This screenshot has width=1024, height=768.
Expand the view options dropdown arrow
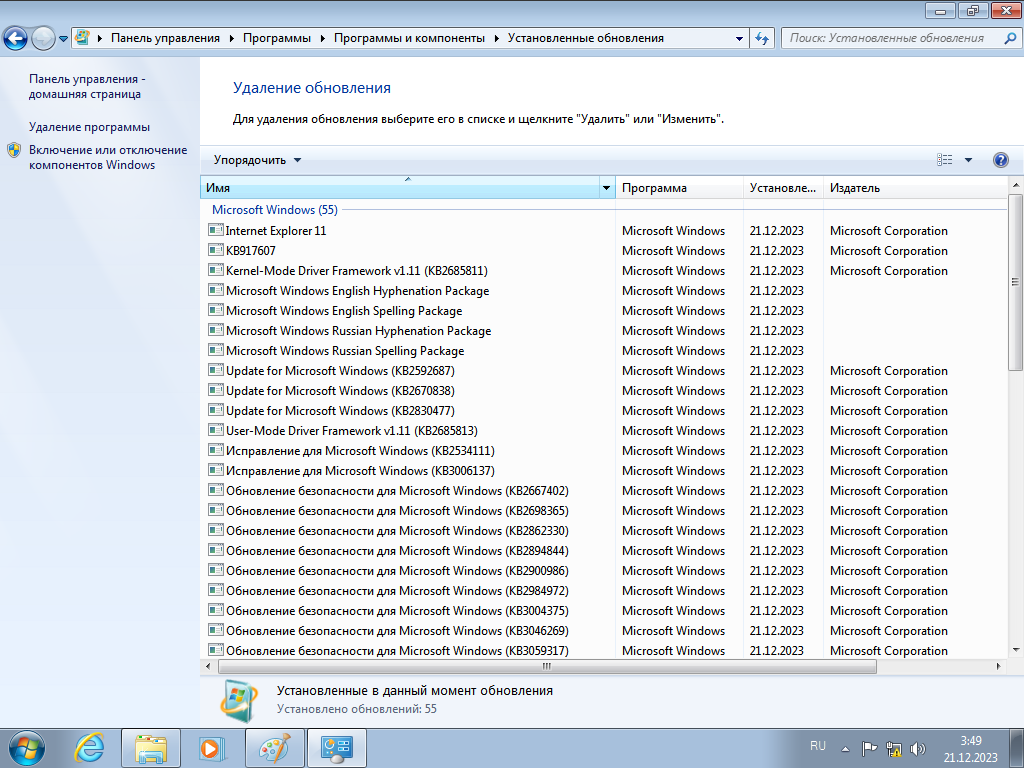pyautogui.click(x=968, y=160)
